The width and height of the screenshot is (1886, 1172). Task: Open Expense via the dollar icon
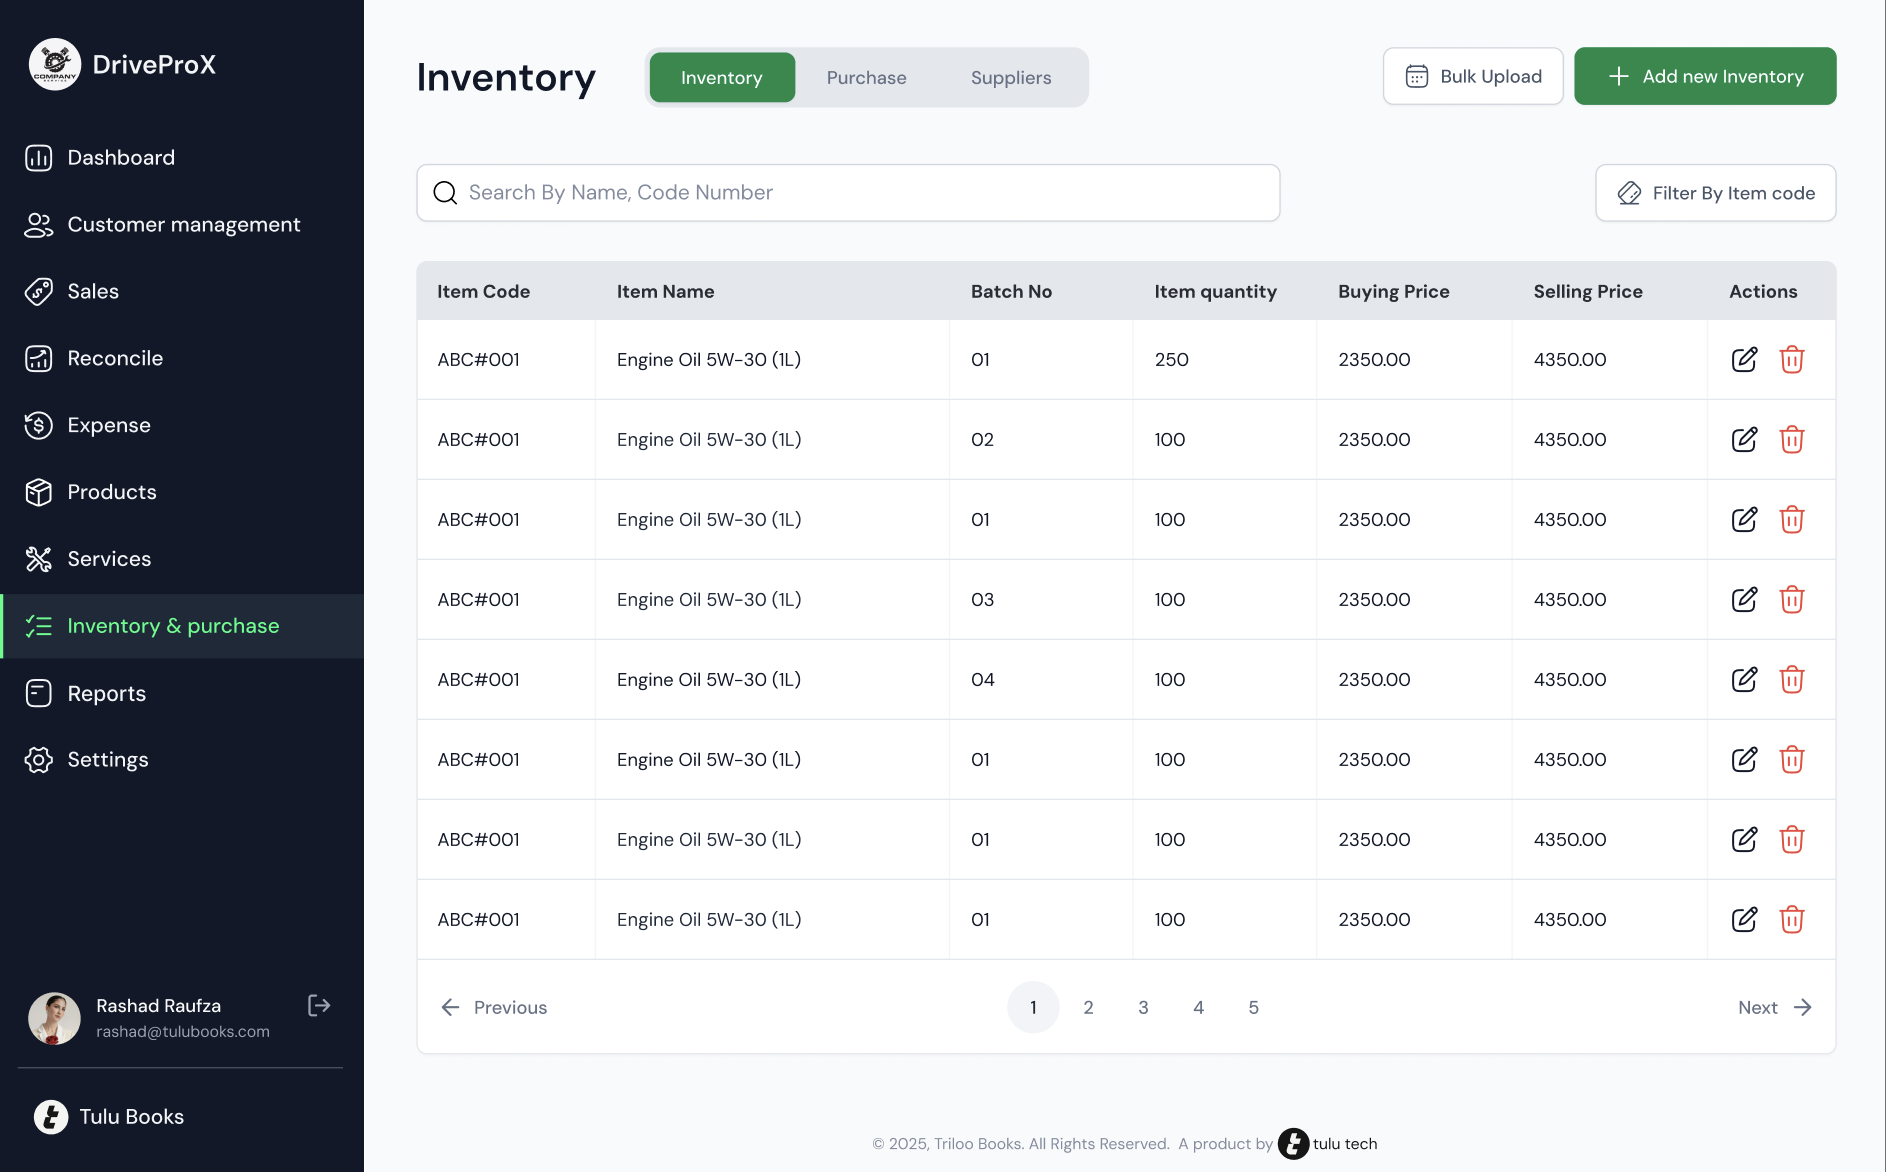[39, 425]
